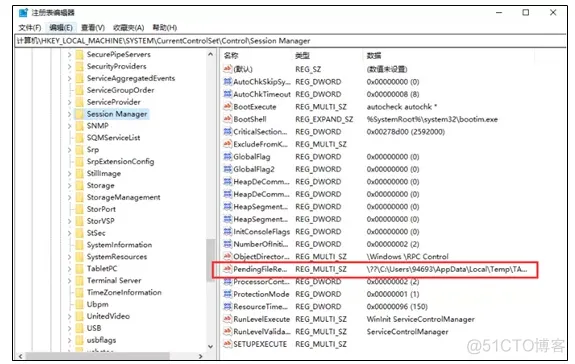
Task: Click the tree vertical scrollbar thumb
Action: (210, 260)
